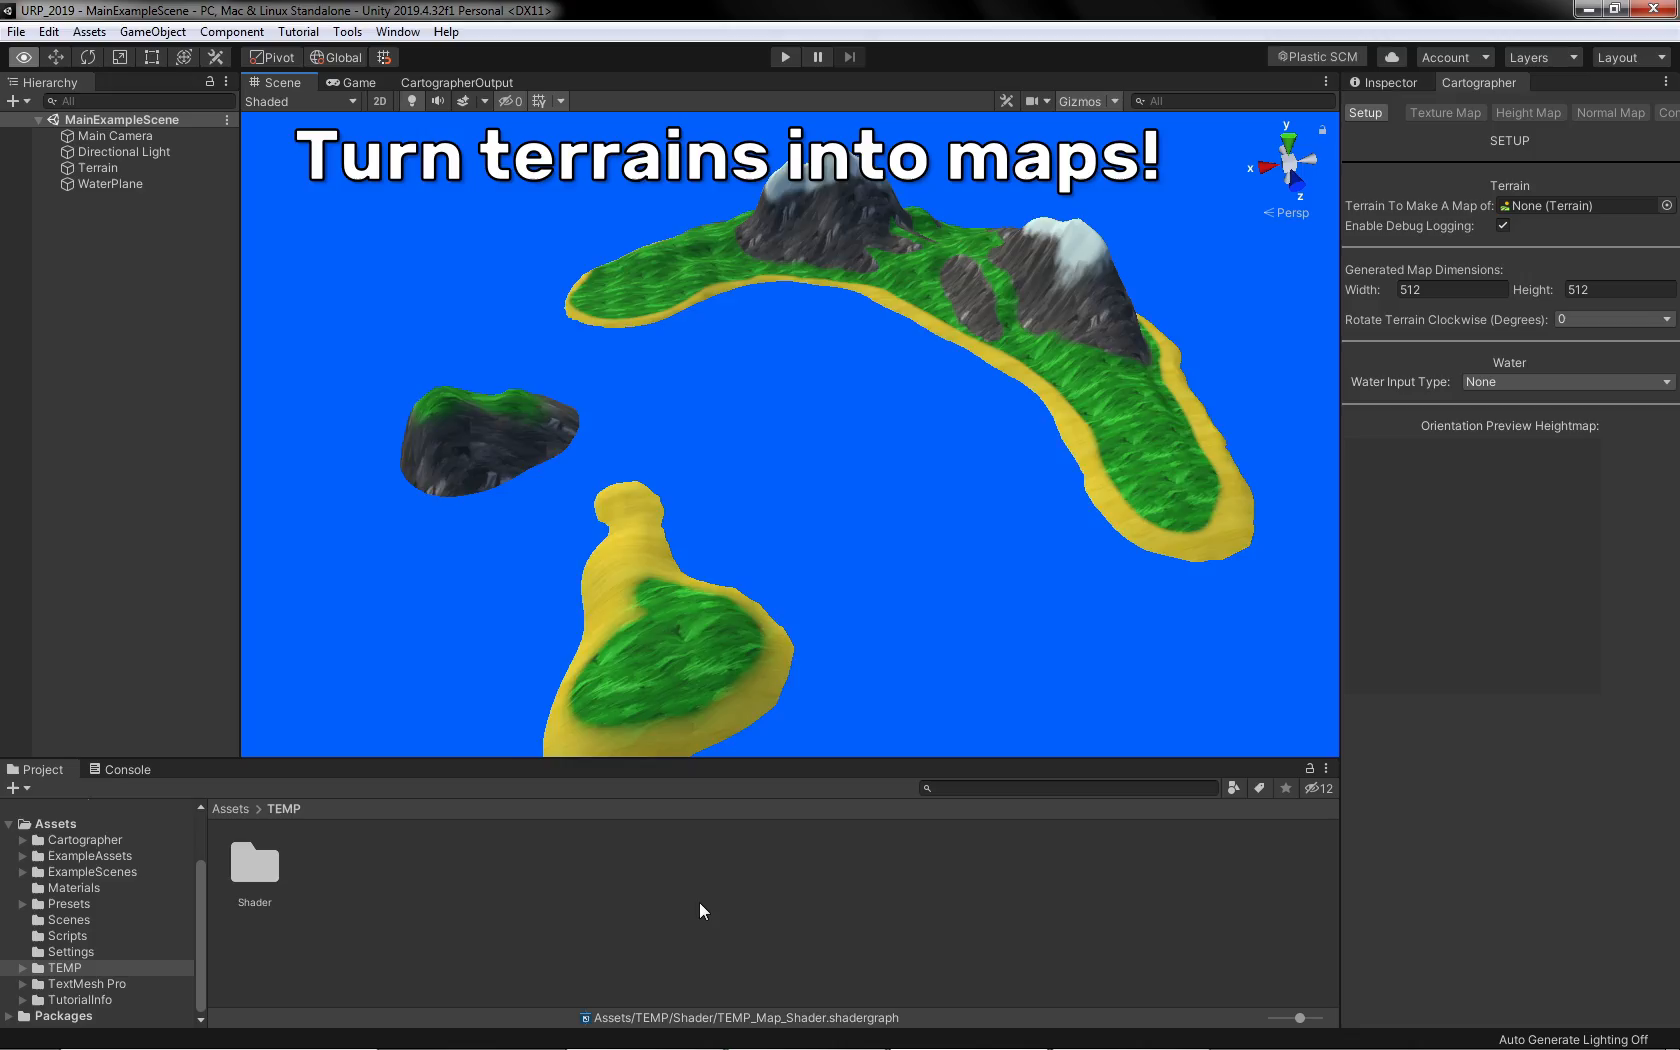Open Gizmos dropdown arrow

pyautogui.click(x=1115, y=101)
